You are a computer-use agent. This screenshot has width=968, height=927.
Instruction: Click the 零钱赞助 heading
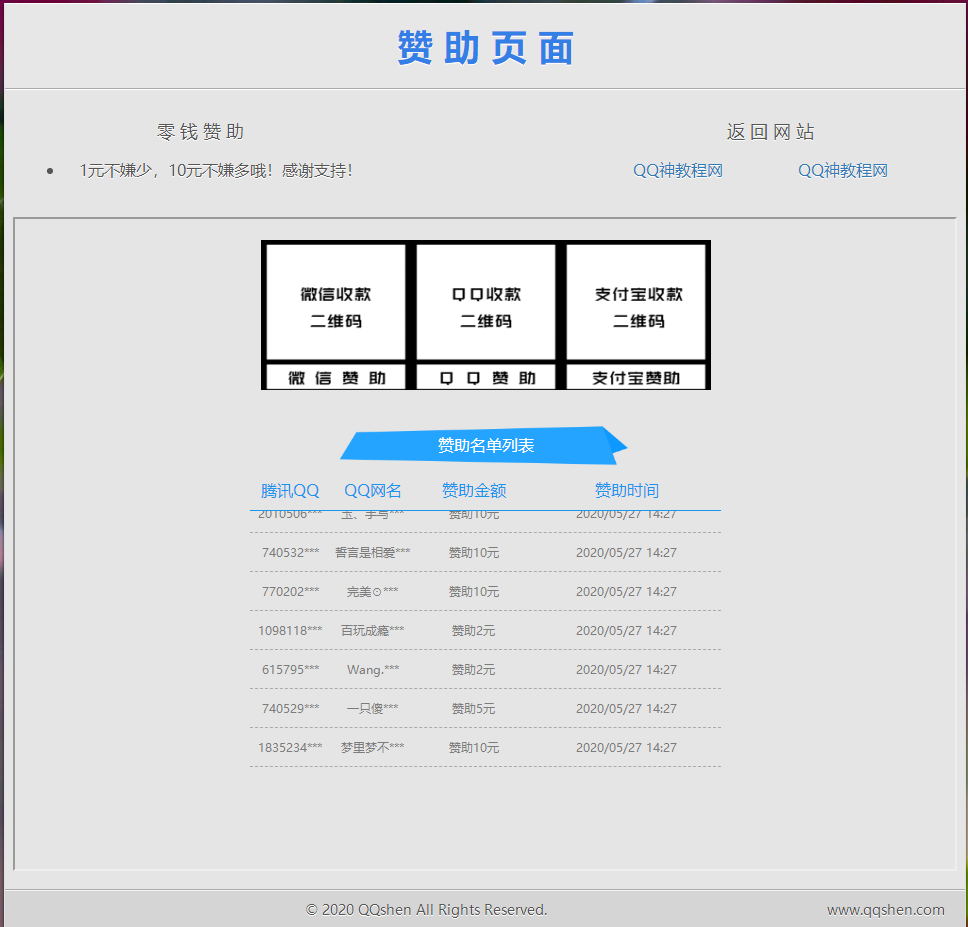(201, 131)
